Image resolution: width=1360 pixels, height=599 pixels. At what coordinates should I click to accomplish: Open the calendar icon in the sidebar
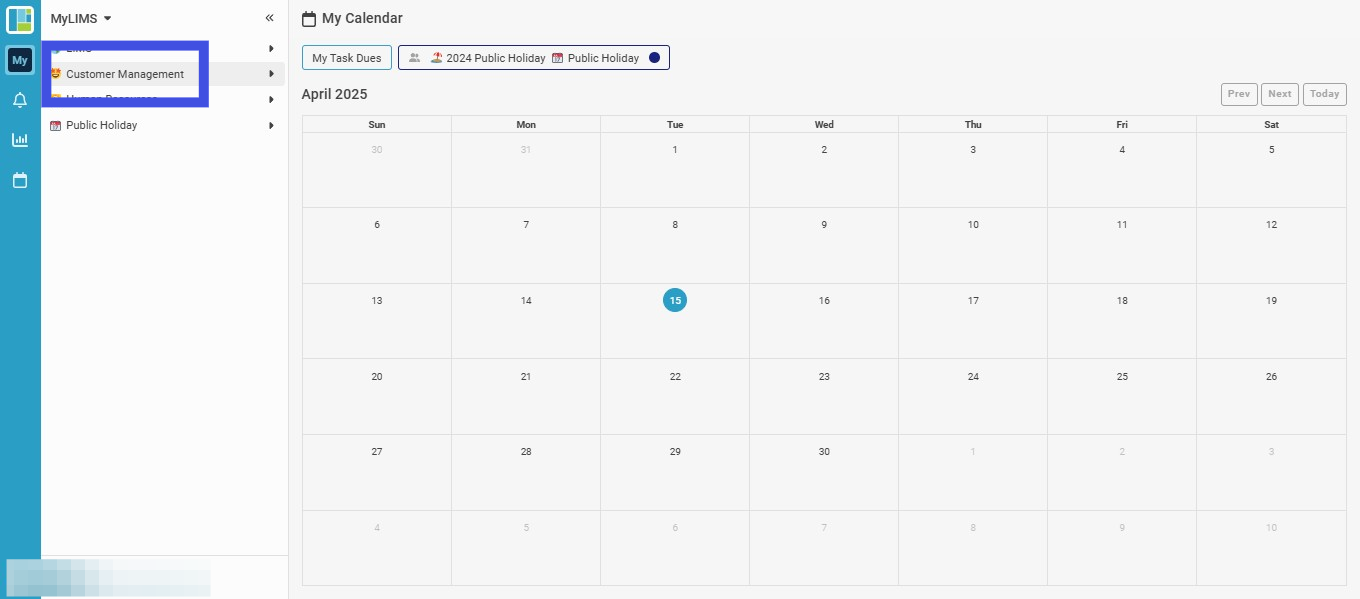coord(20,181)
